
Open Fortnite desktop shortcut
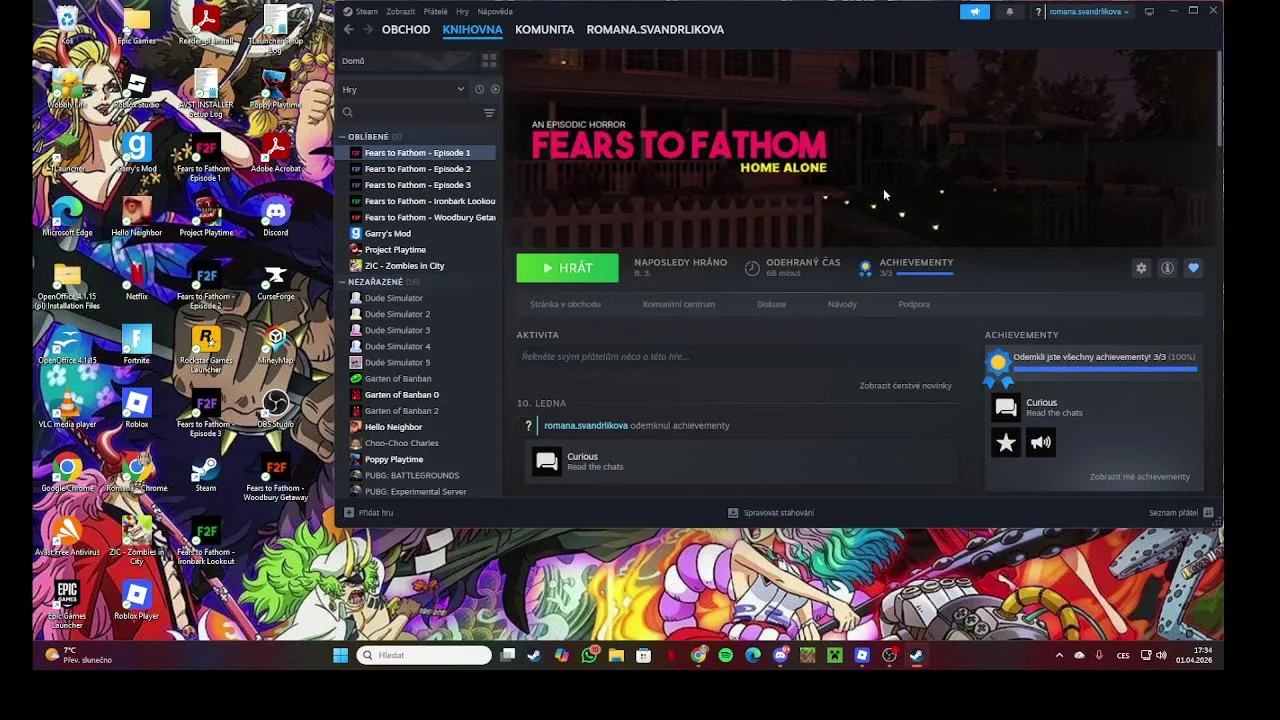(x=137, y=345)
